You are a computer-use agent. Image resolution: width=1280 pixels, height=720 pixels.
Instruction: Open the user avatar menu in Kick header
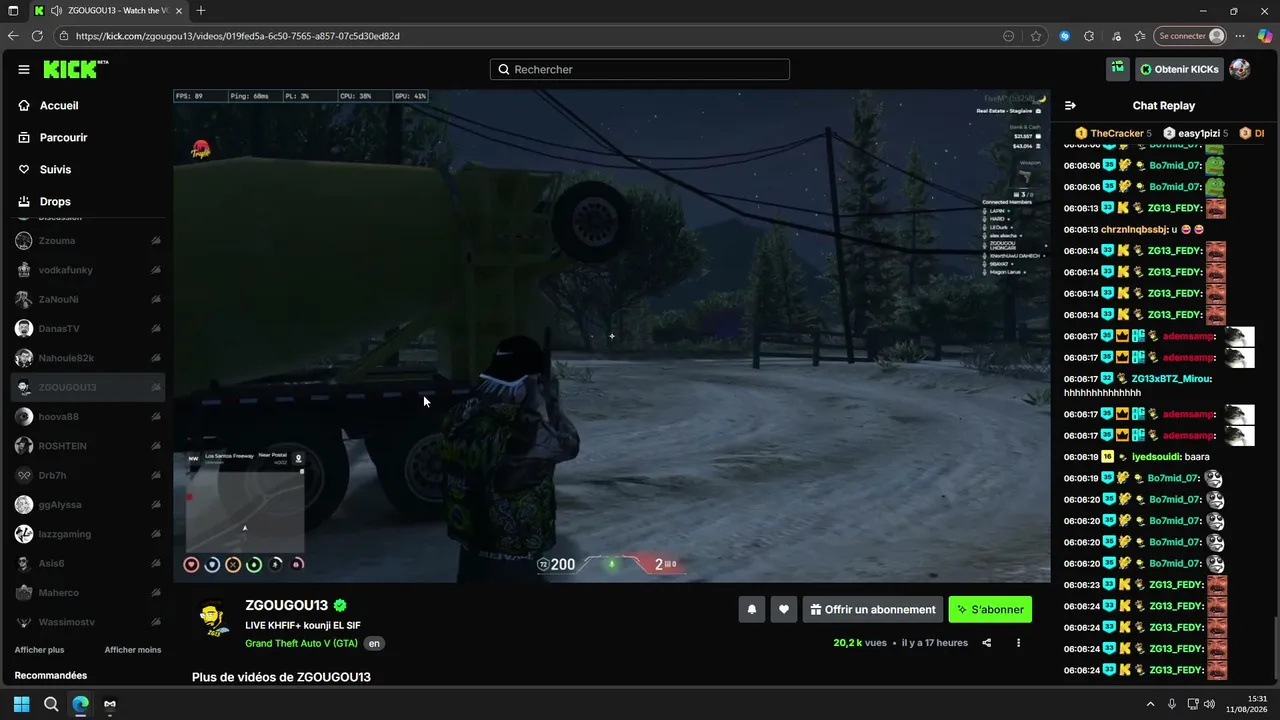coord(1240,69)
